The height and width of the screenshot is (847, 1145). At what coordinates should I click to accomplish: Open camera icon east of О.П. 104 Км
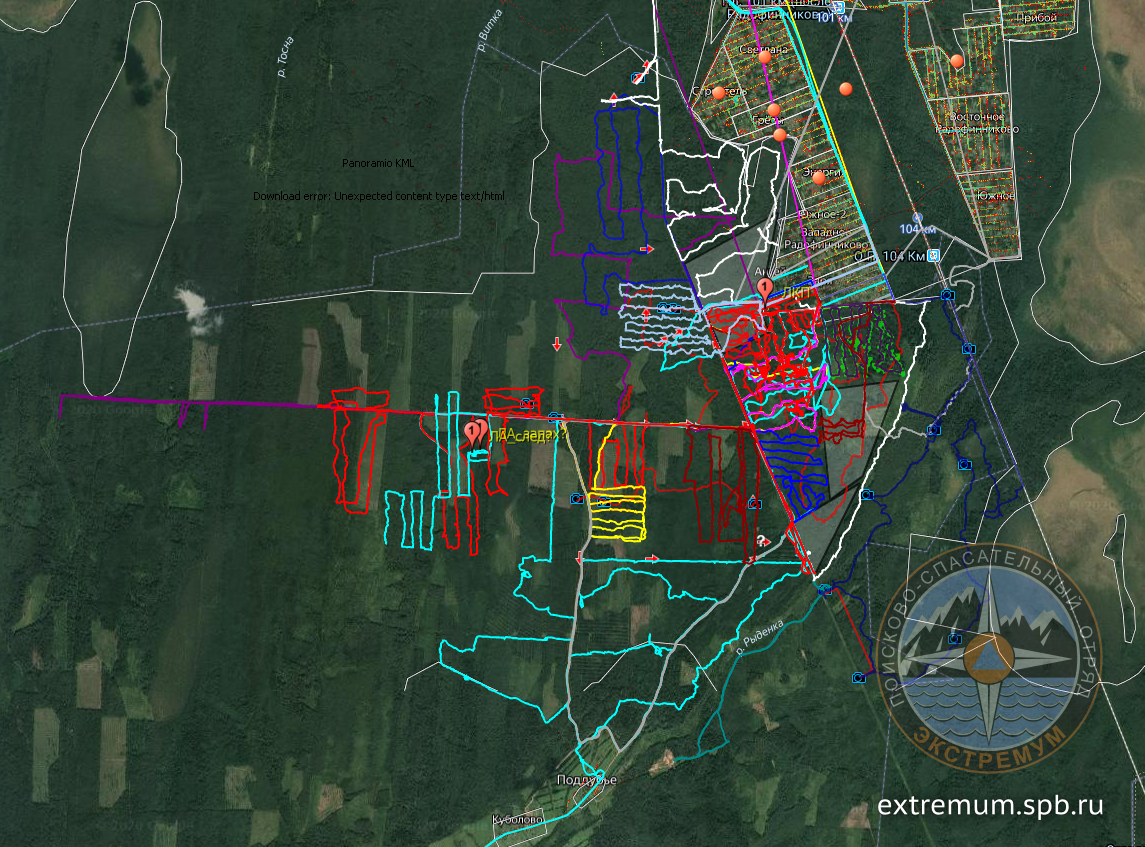click(947, 295)
